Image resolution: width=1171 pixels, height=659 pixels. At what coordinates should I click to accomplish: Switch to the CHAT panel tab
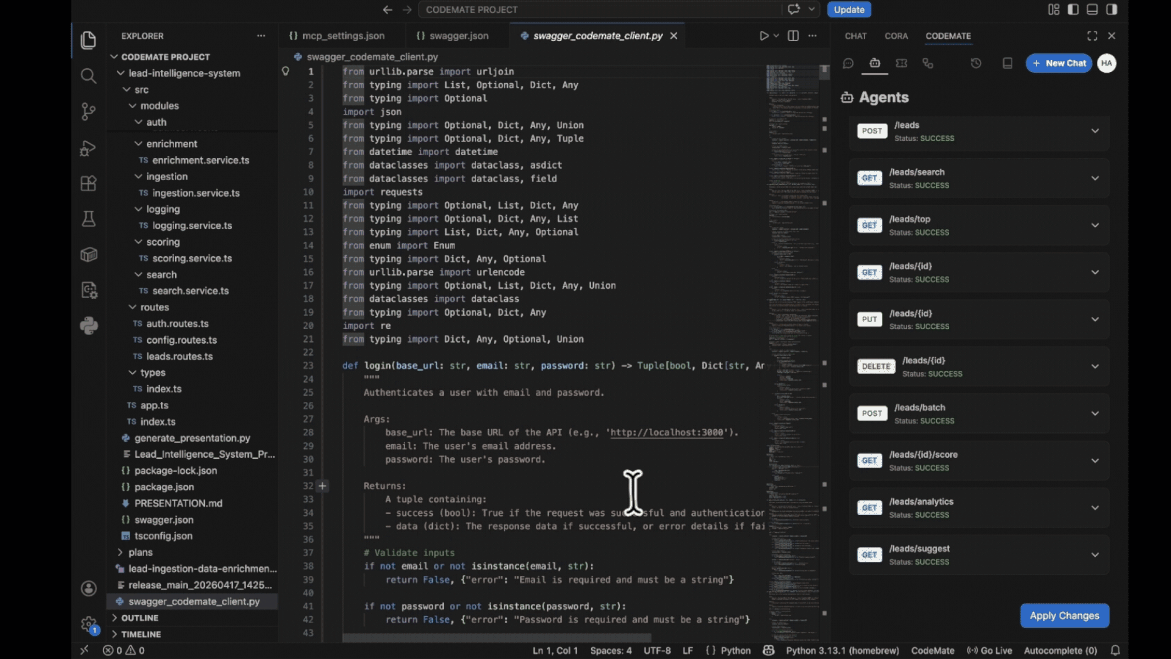pos(856,36)
